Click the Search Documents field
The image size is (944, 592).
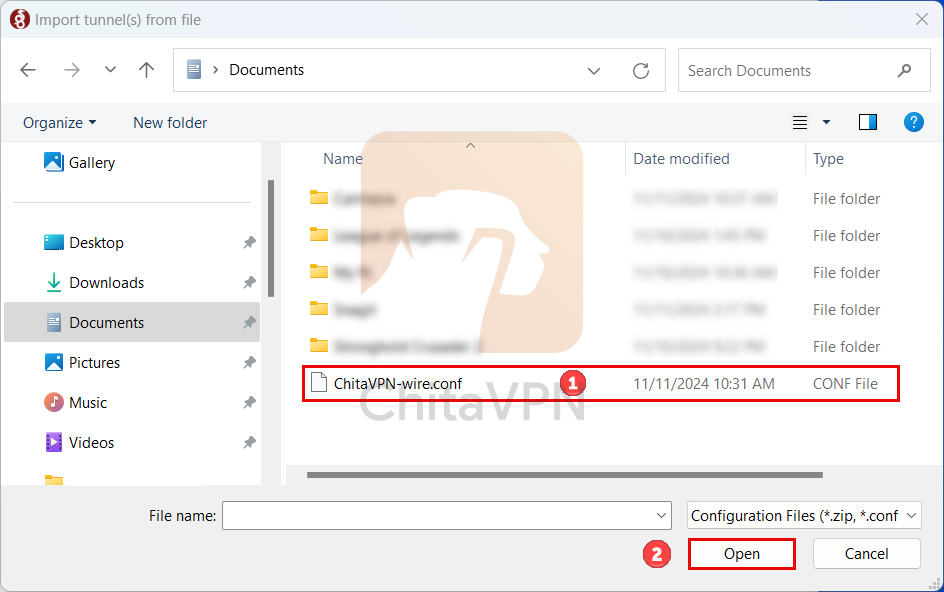pos(785,71)
